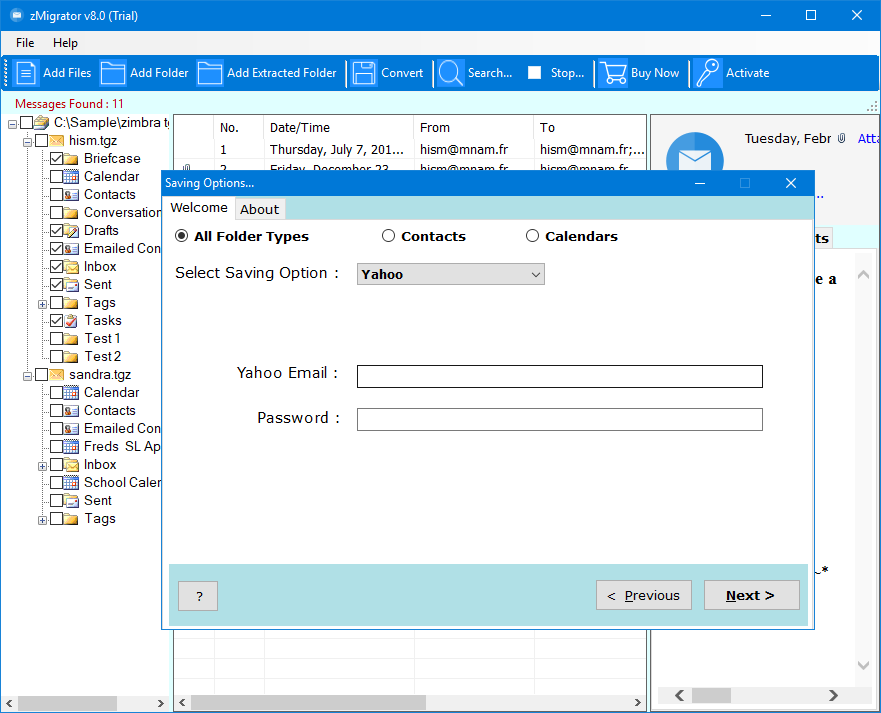Select message row number 1
Screen dimensions: 881x713
coord(410,149)
